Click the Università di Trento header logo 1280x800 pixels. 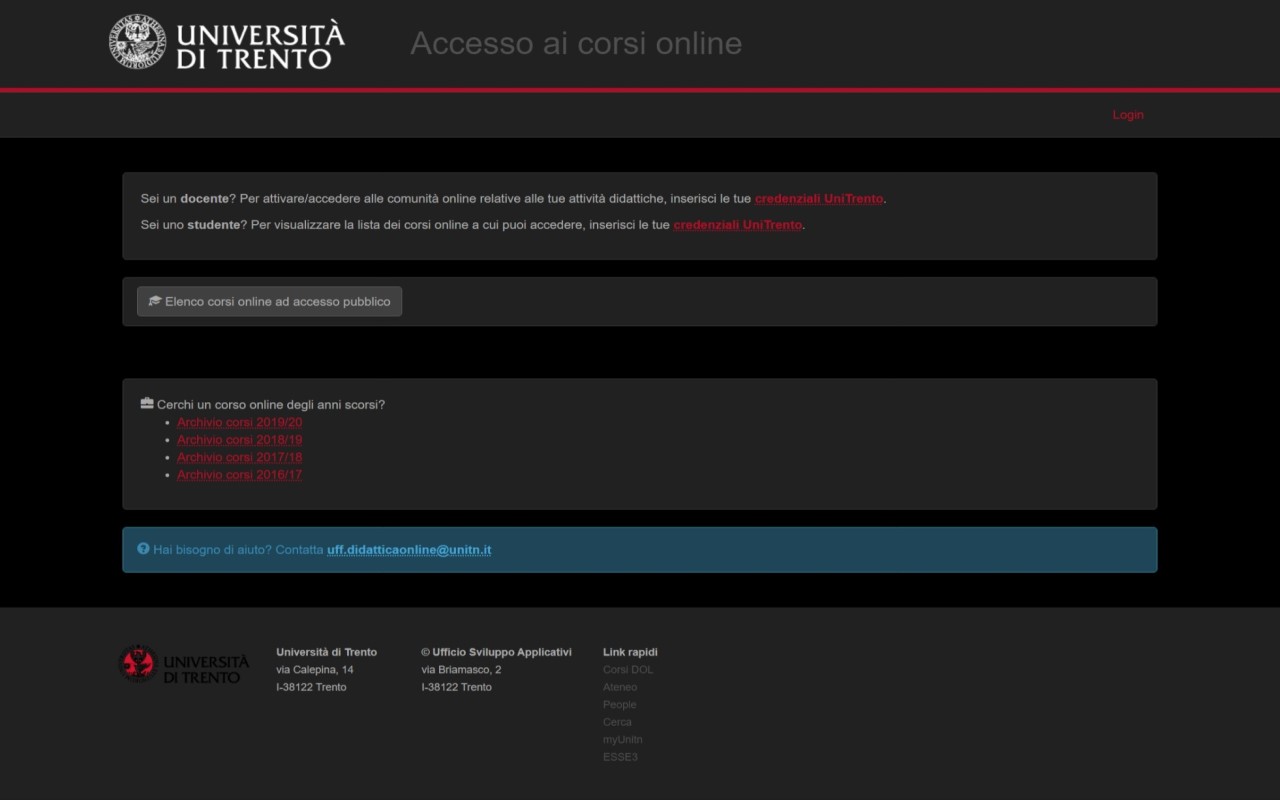(x=227, y=42)
